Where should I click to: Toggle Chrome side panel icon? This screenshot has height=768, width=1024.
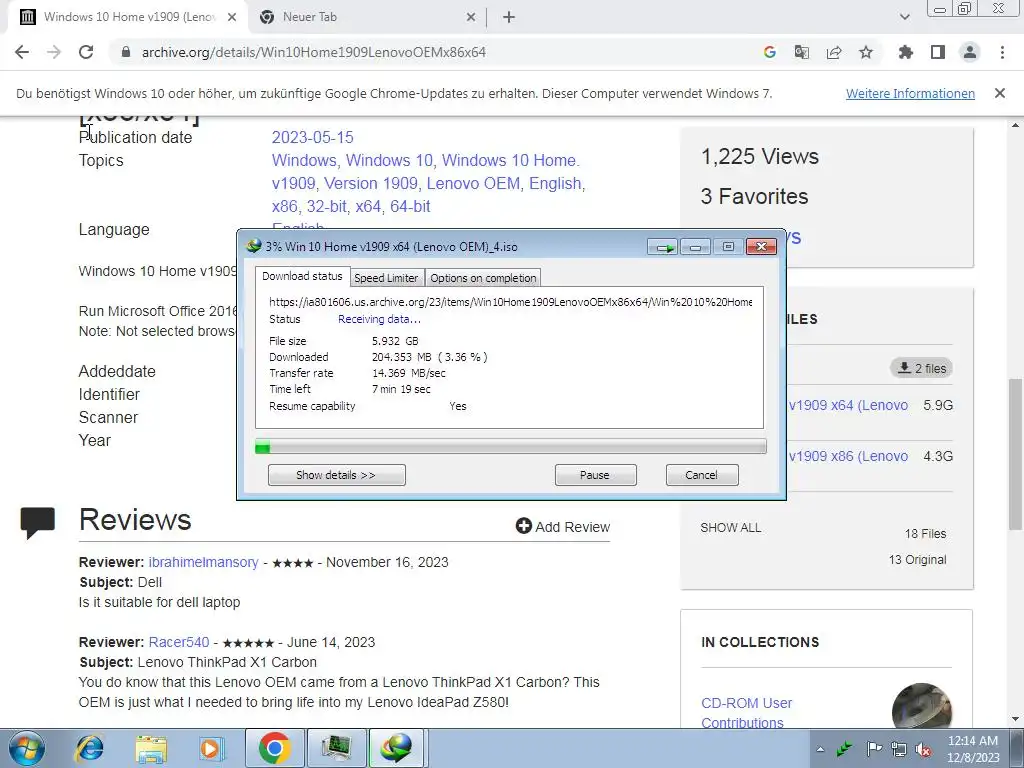click(938, 52)
